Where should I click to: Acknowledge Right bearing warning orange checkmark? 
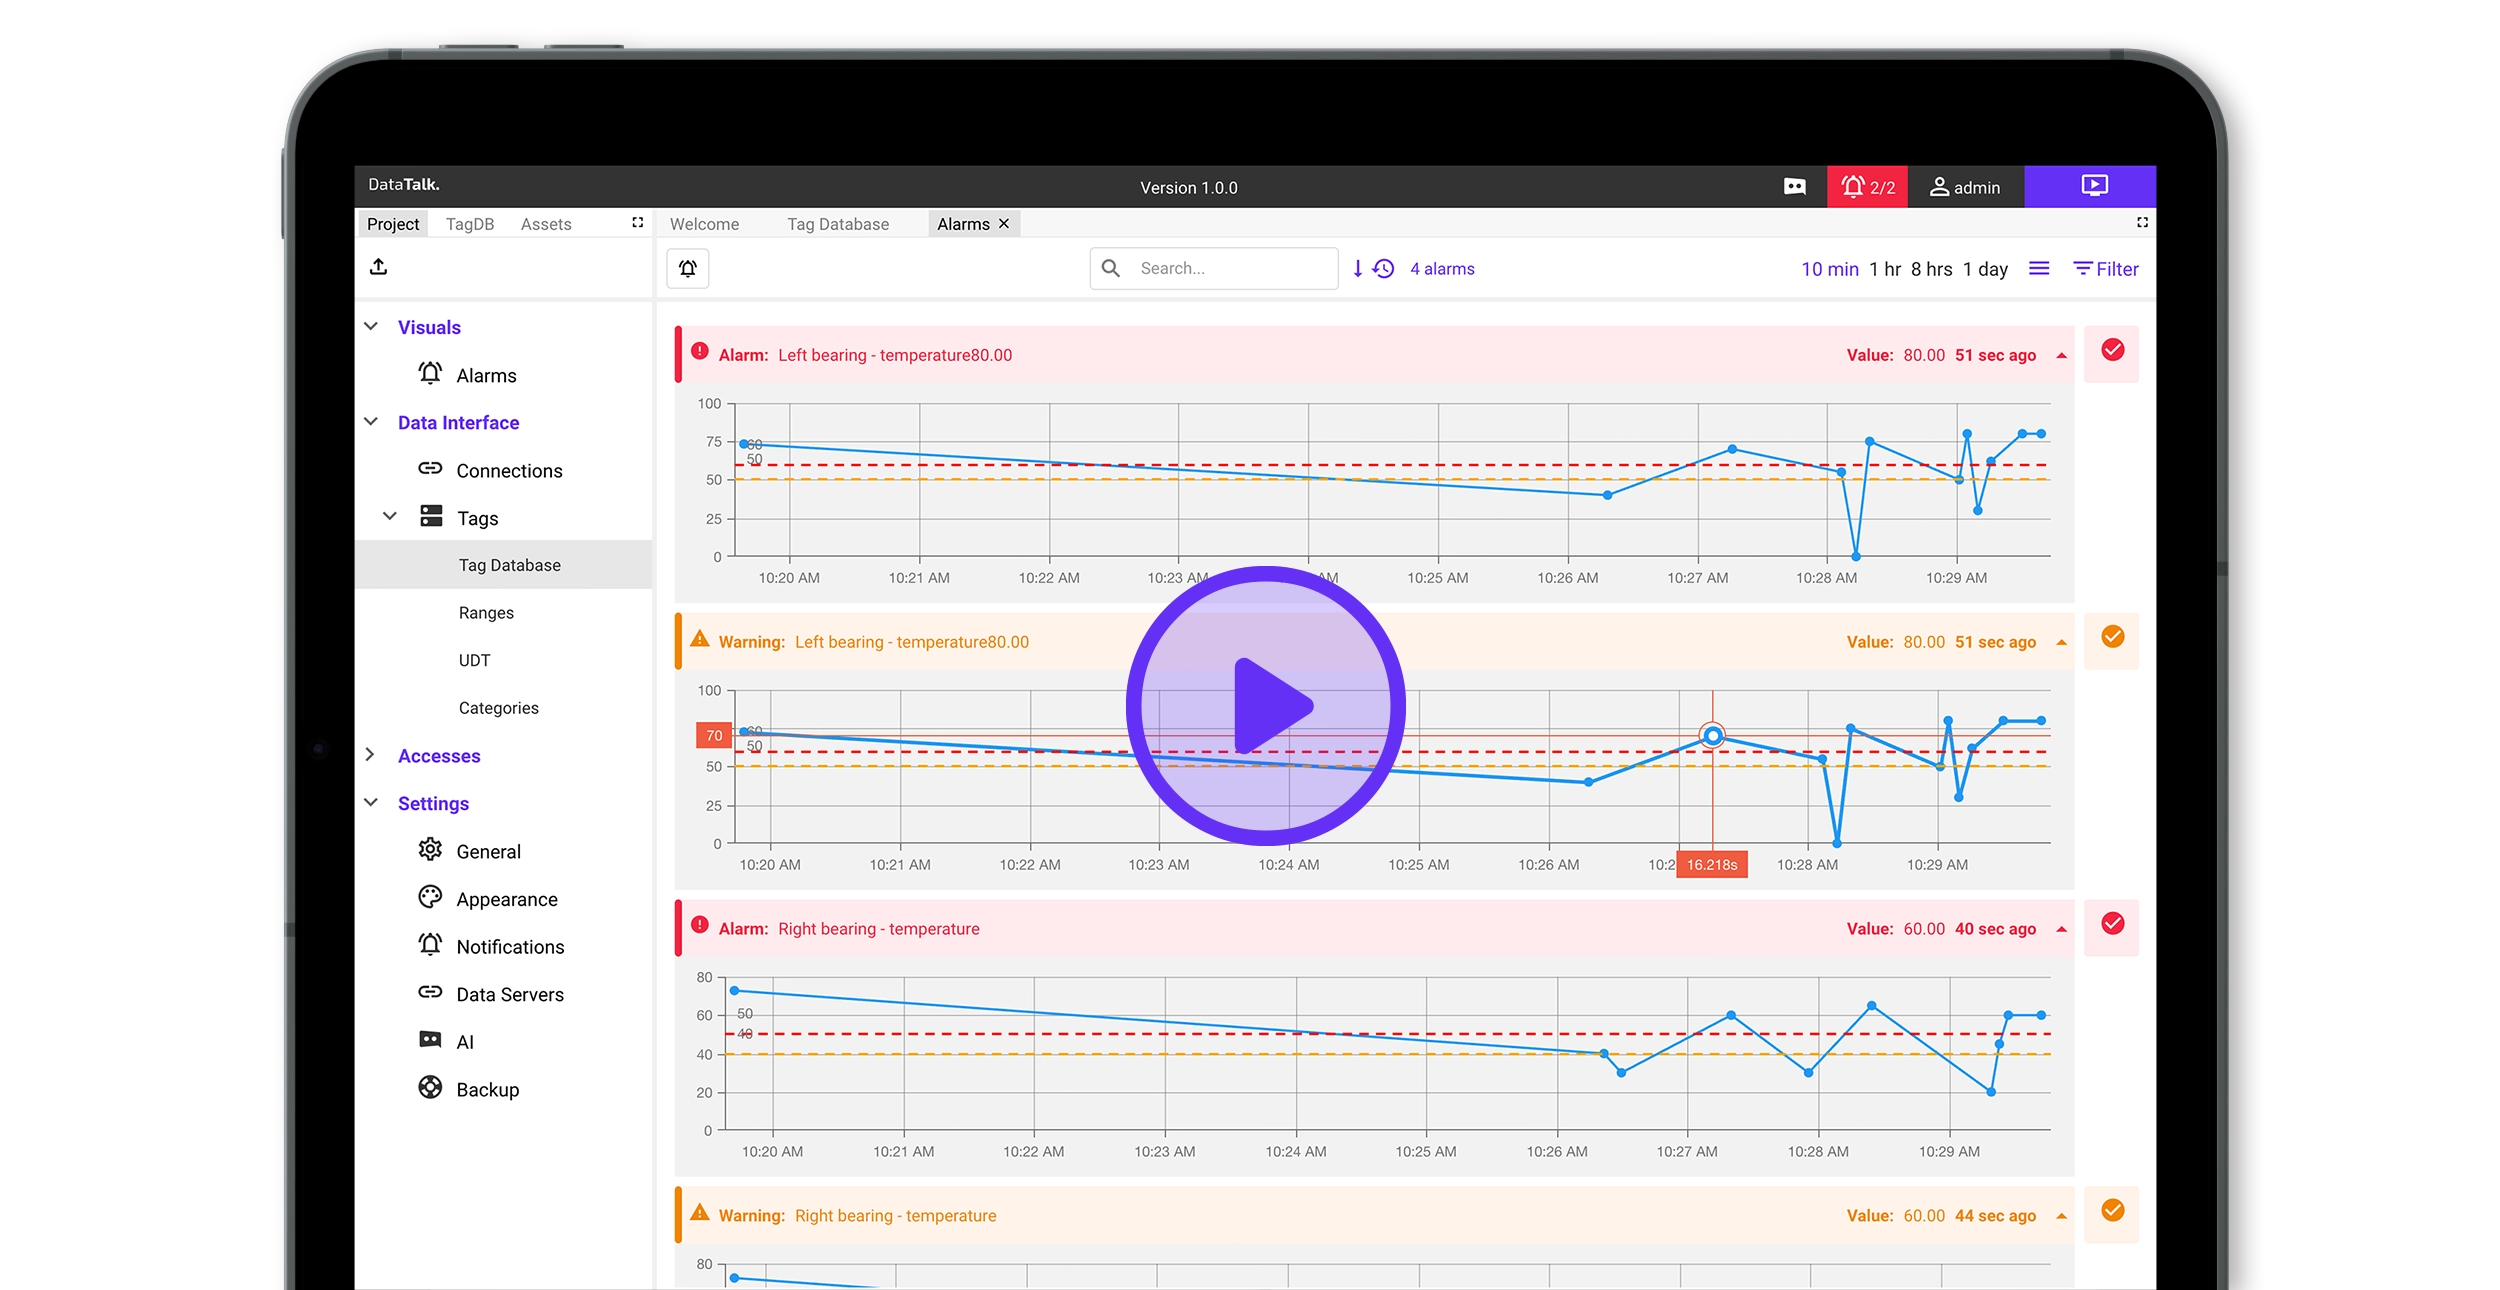2112,1212
